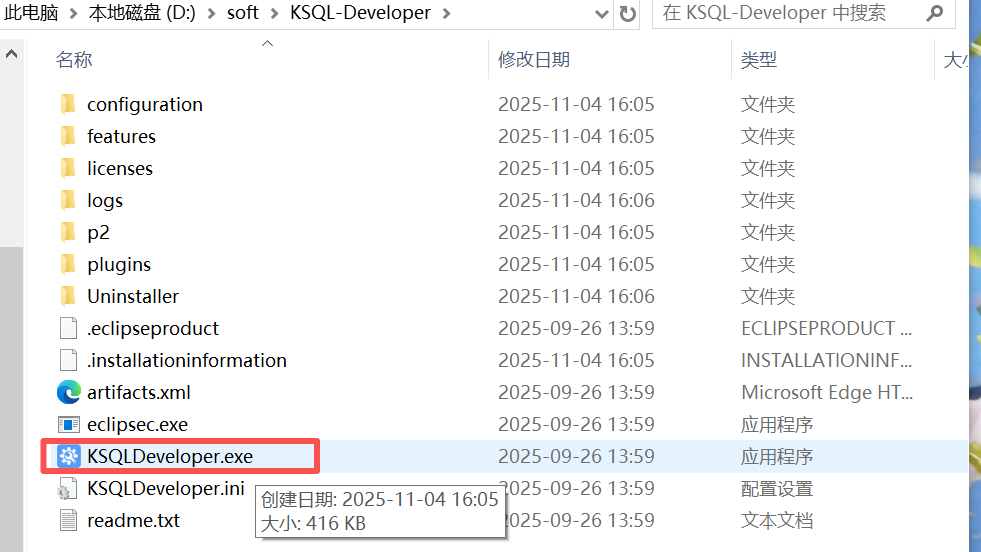Sort files by 名称 column header
981x552 pixels.
tap(74, 60)
